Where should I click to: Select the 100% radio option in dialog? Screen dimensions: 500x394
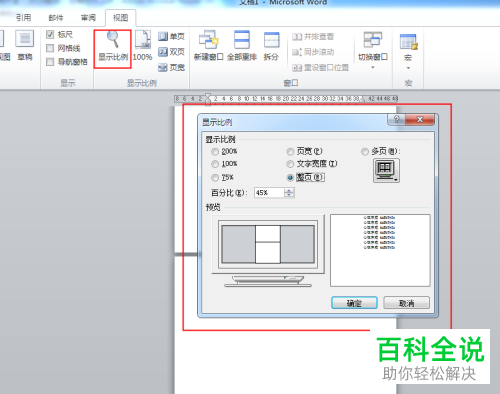click(215, 164)
